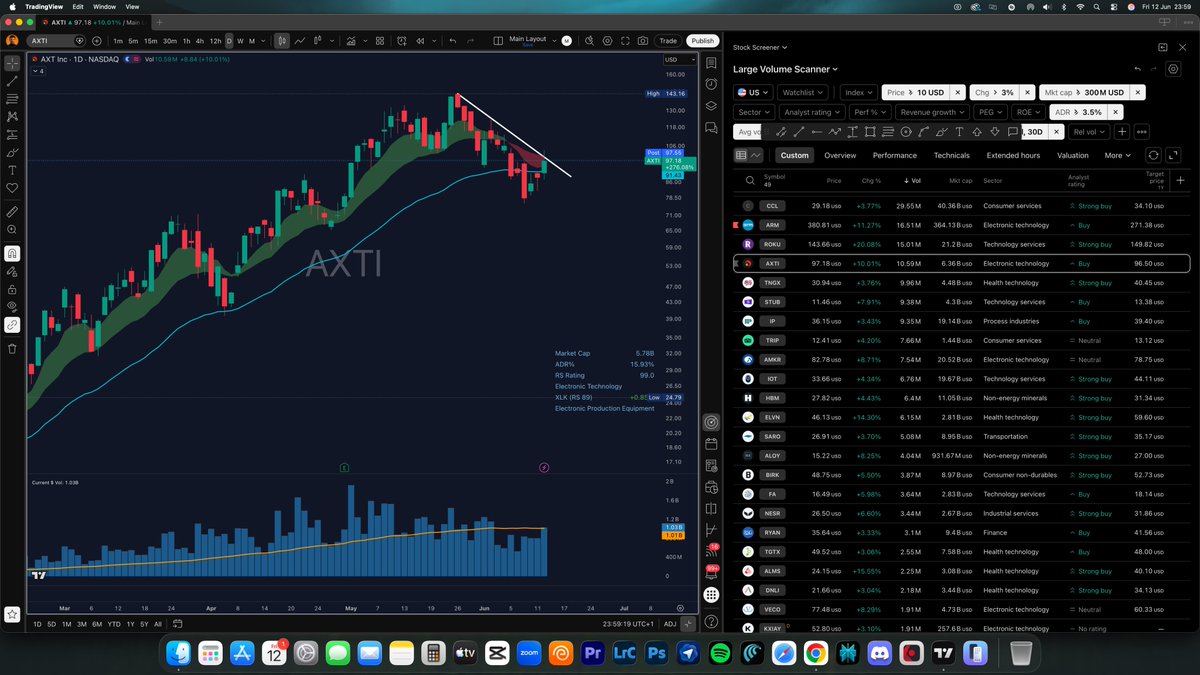Toggle ADJ adjusted data button
The width and height of the screenshot is (1200, 675).
point(670,623)
